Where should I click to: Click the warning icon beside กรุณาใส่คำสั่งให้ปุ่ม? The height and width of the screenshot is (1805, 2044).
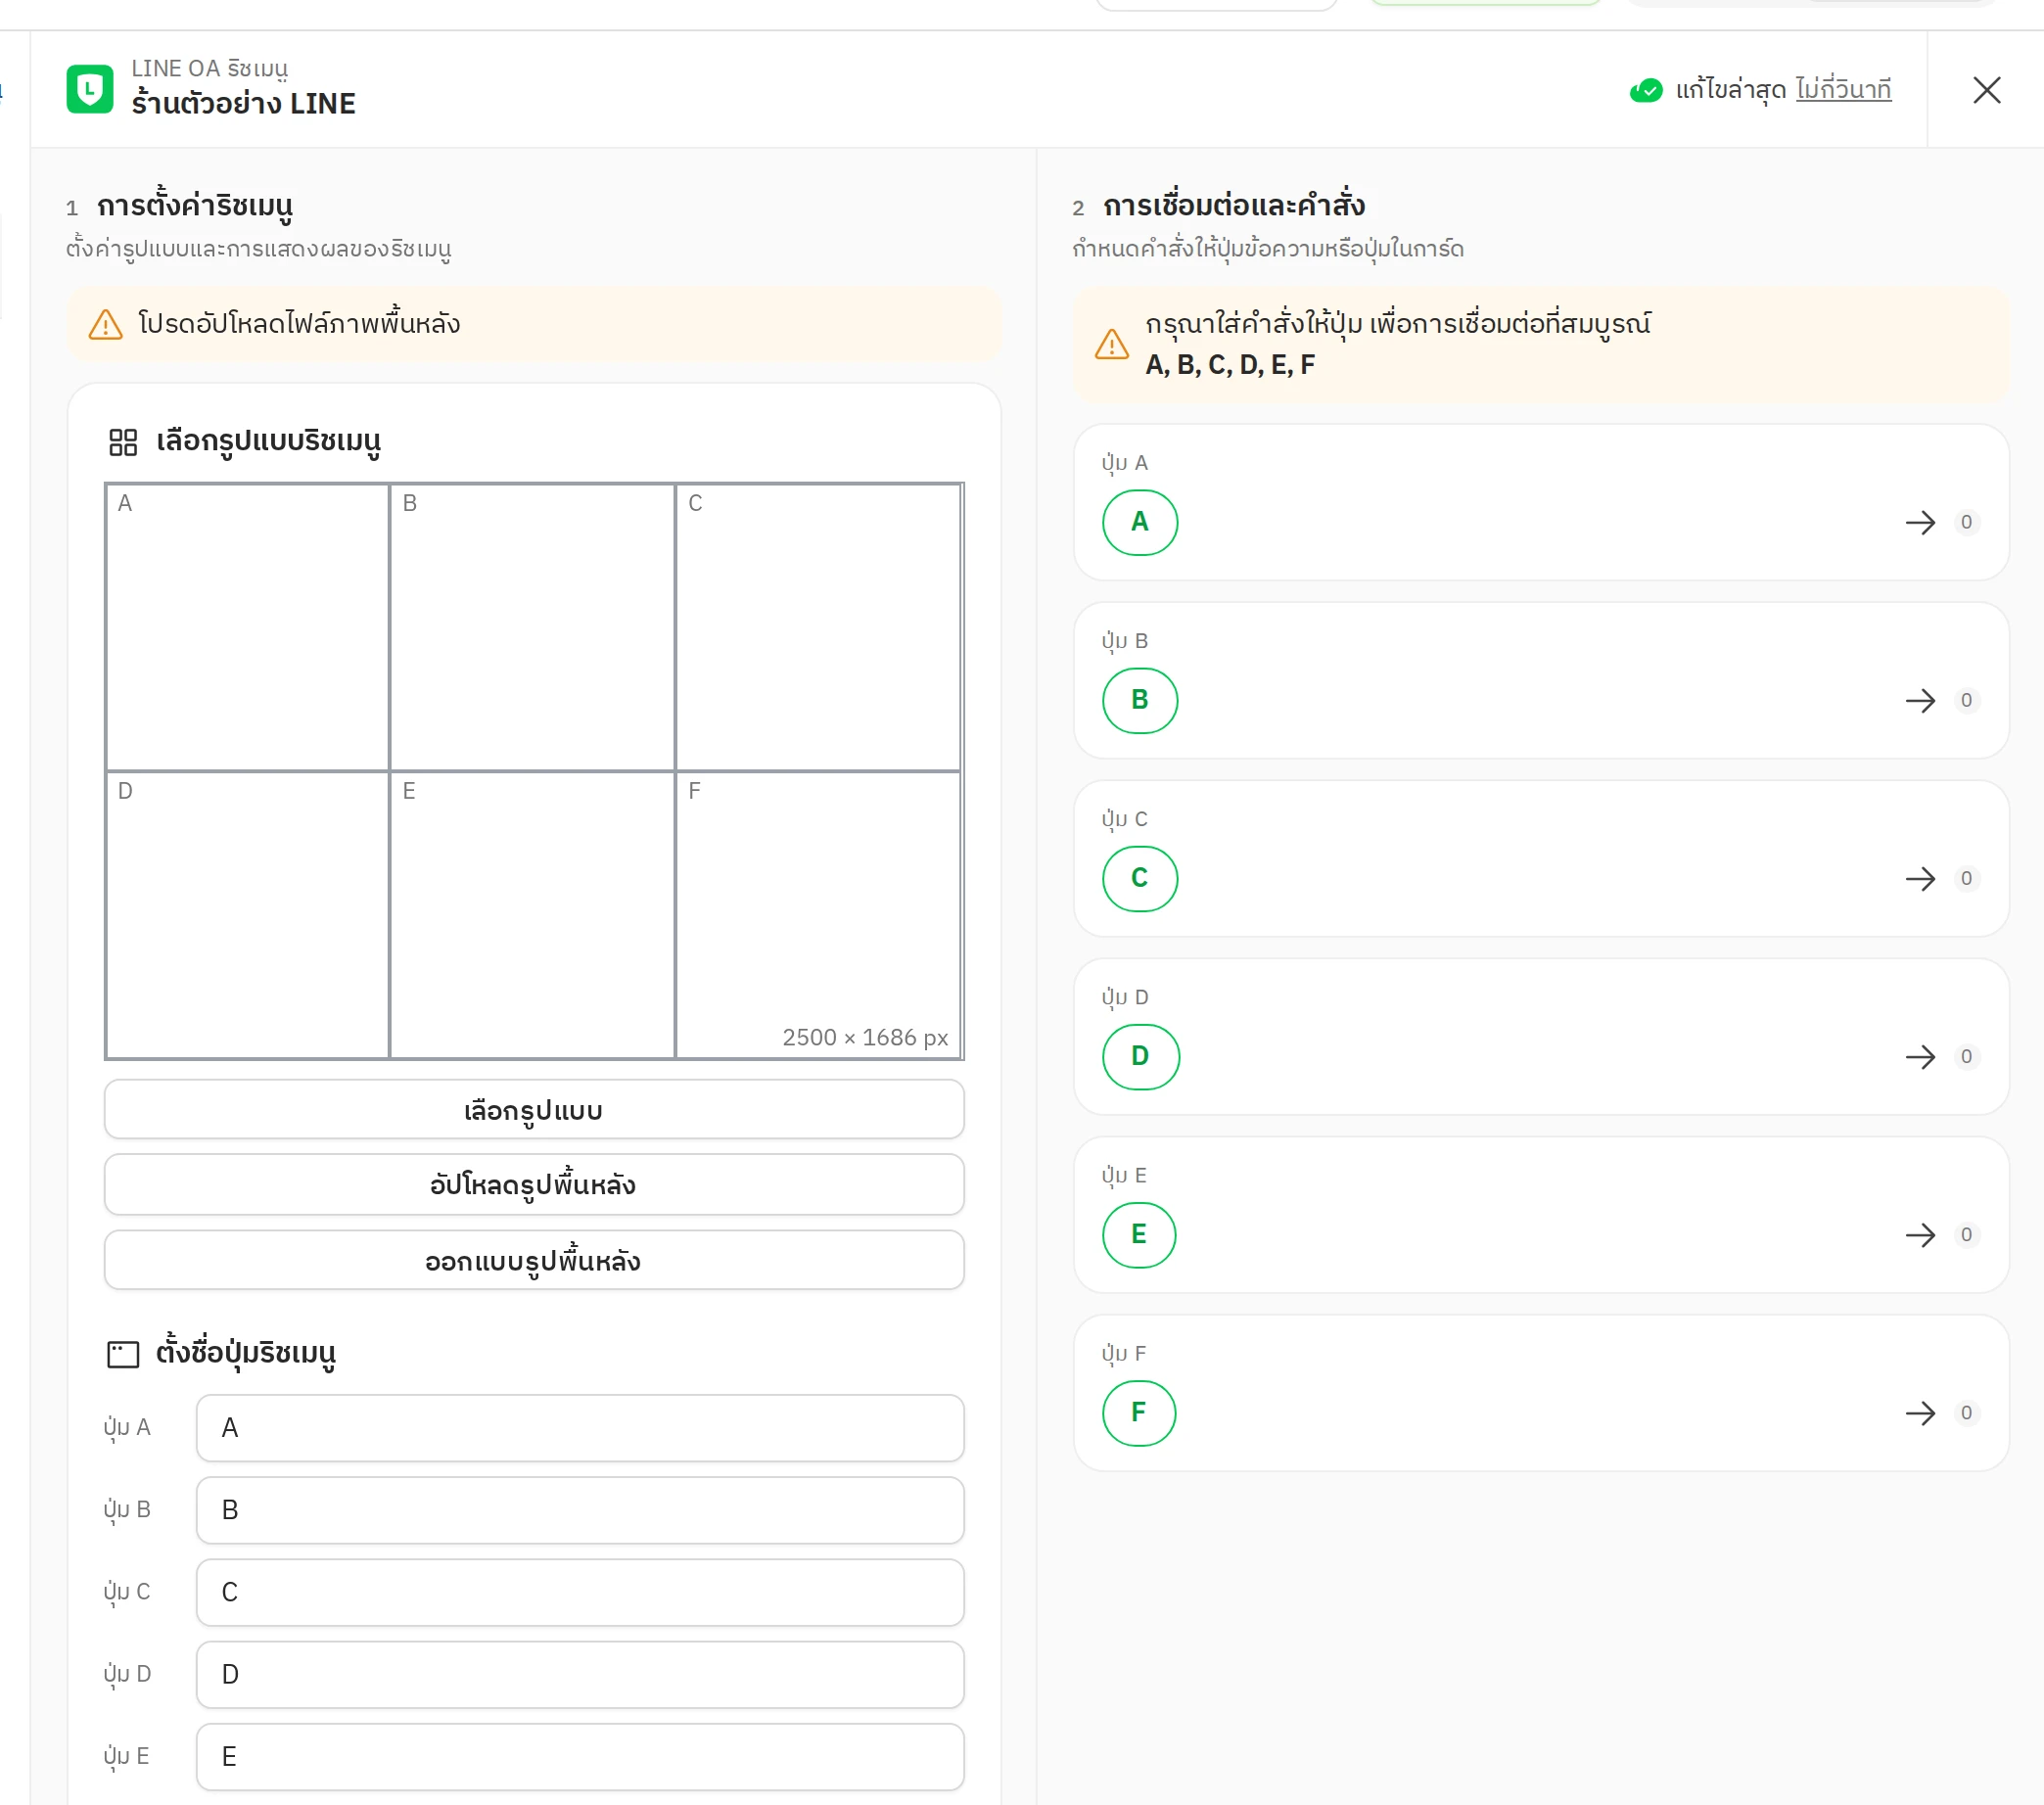[x=1111, y=344]
